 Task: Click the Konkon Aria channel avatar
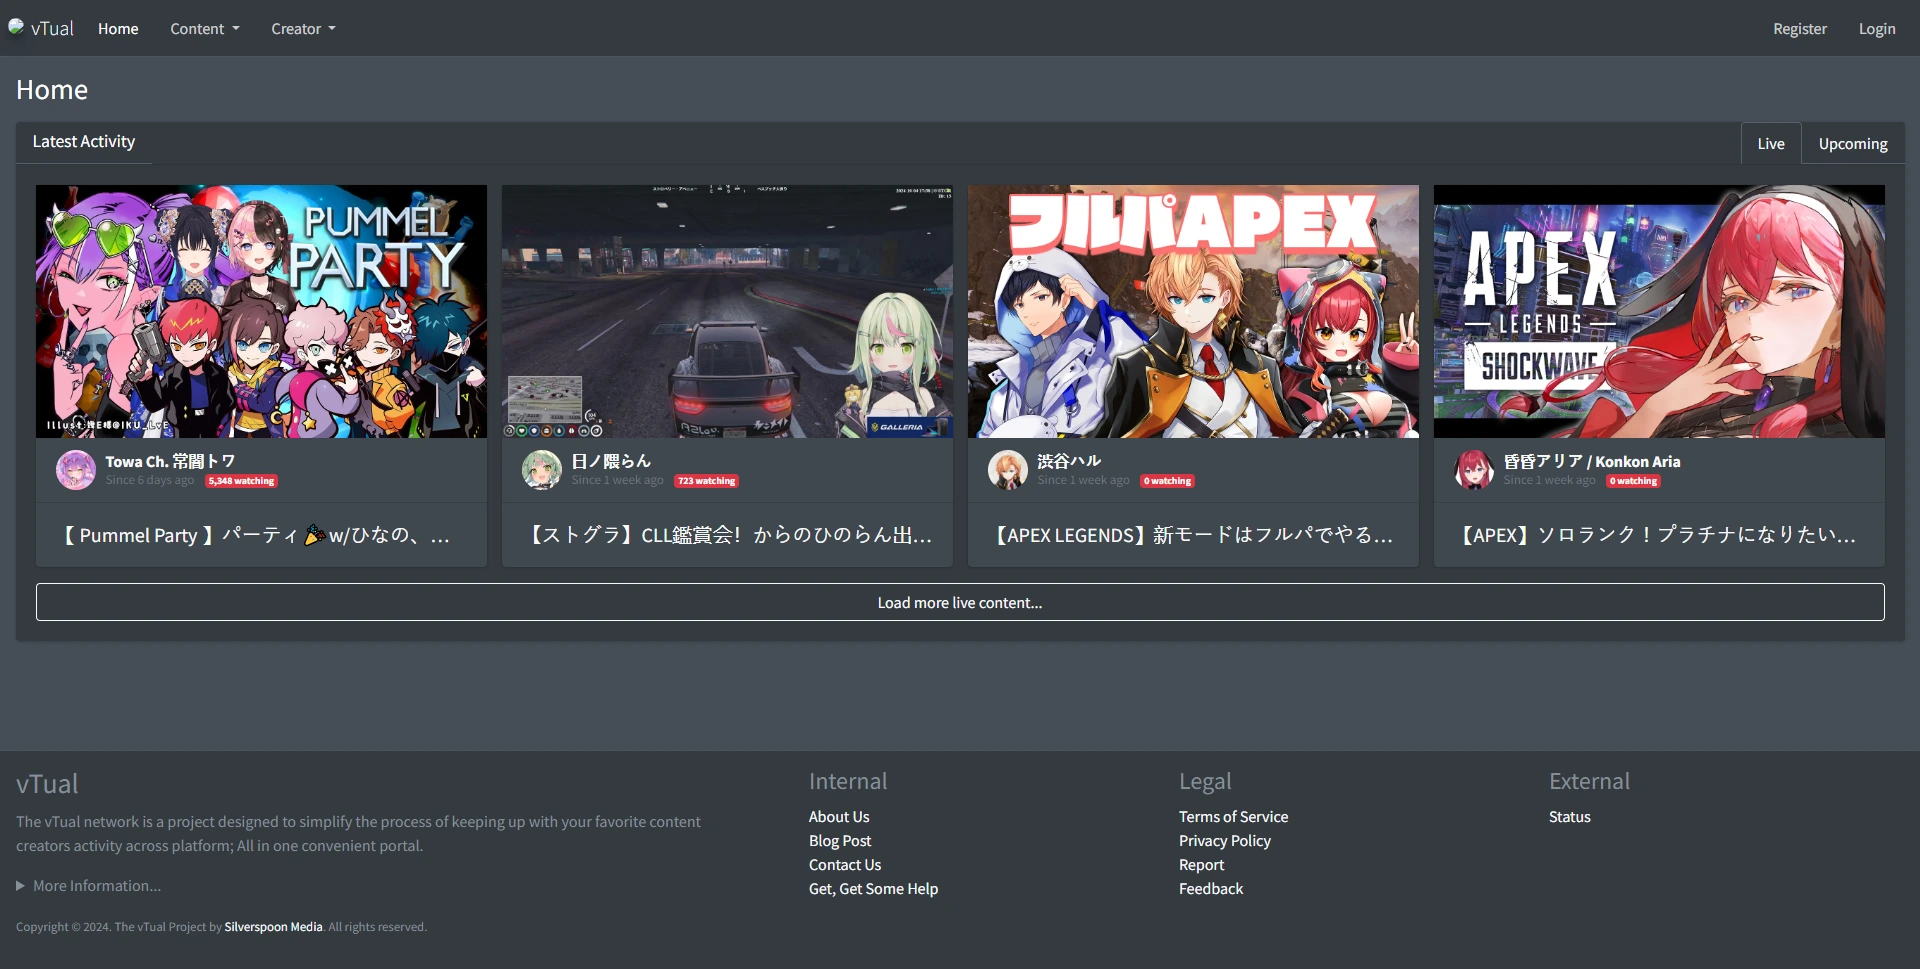coord(1474,469)
